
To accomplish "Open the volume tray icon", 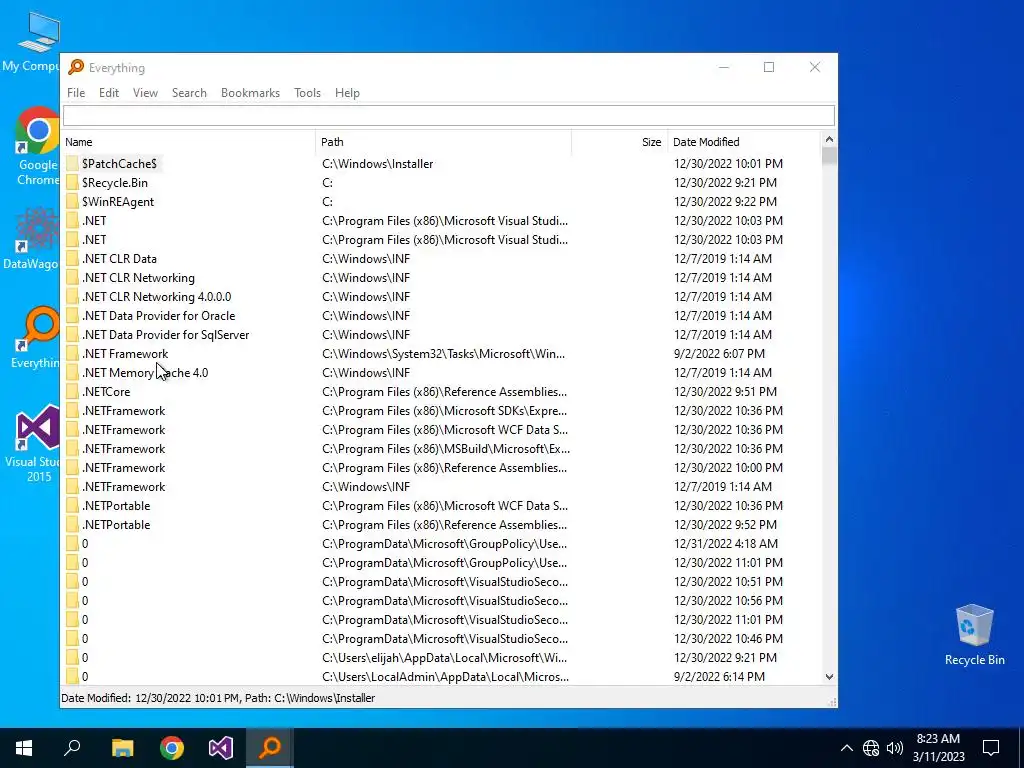I will [x=895, y=748].
